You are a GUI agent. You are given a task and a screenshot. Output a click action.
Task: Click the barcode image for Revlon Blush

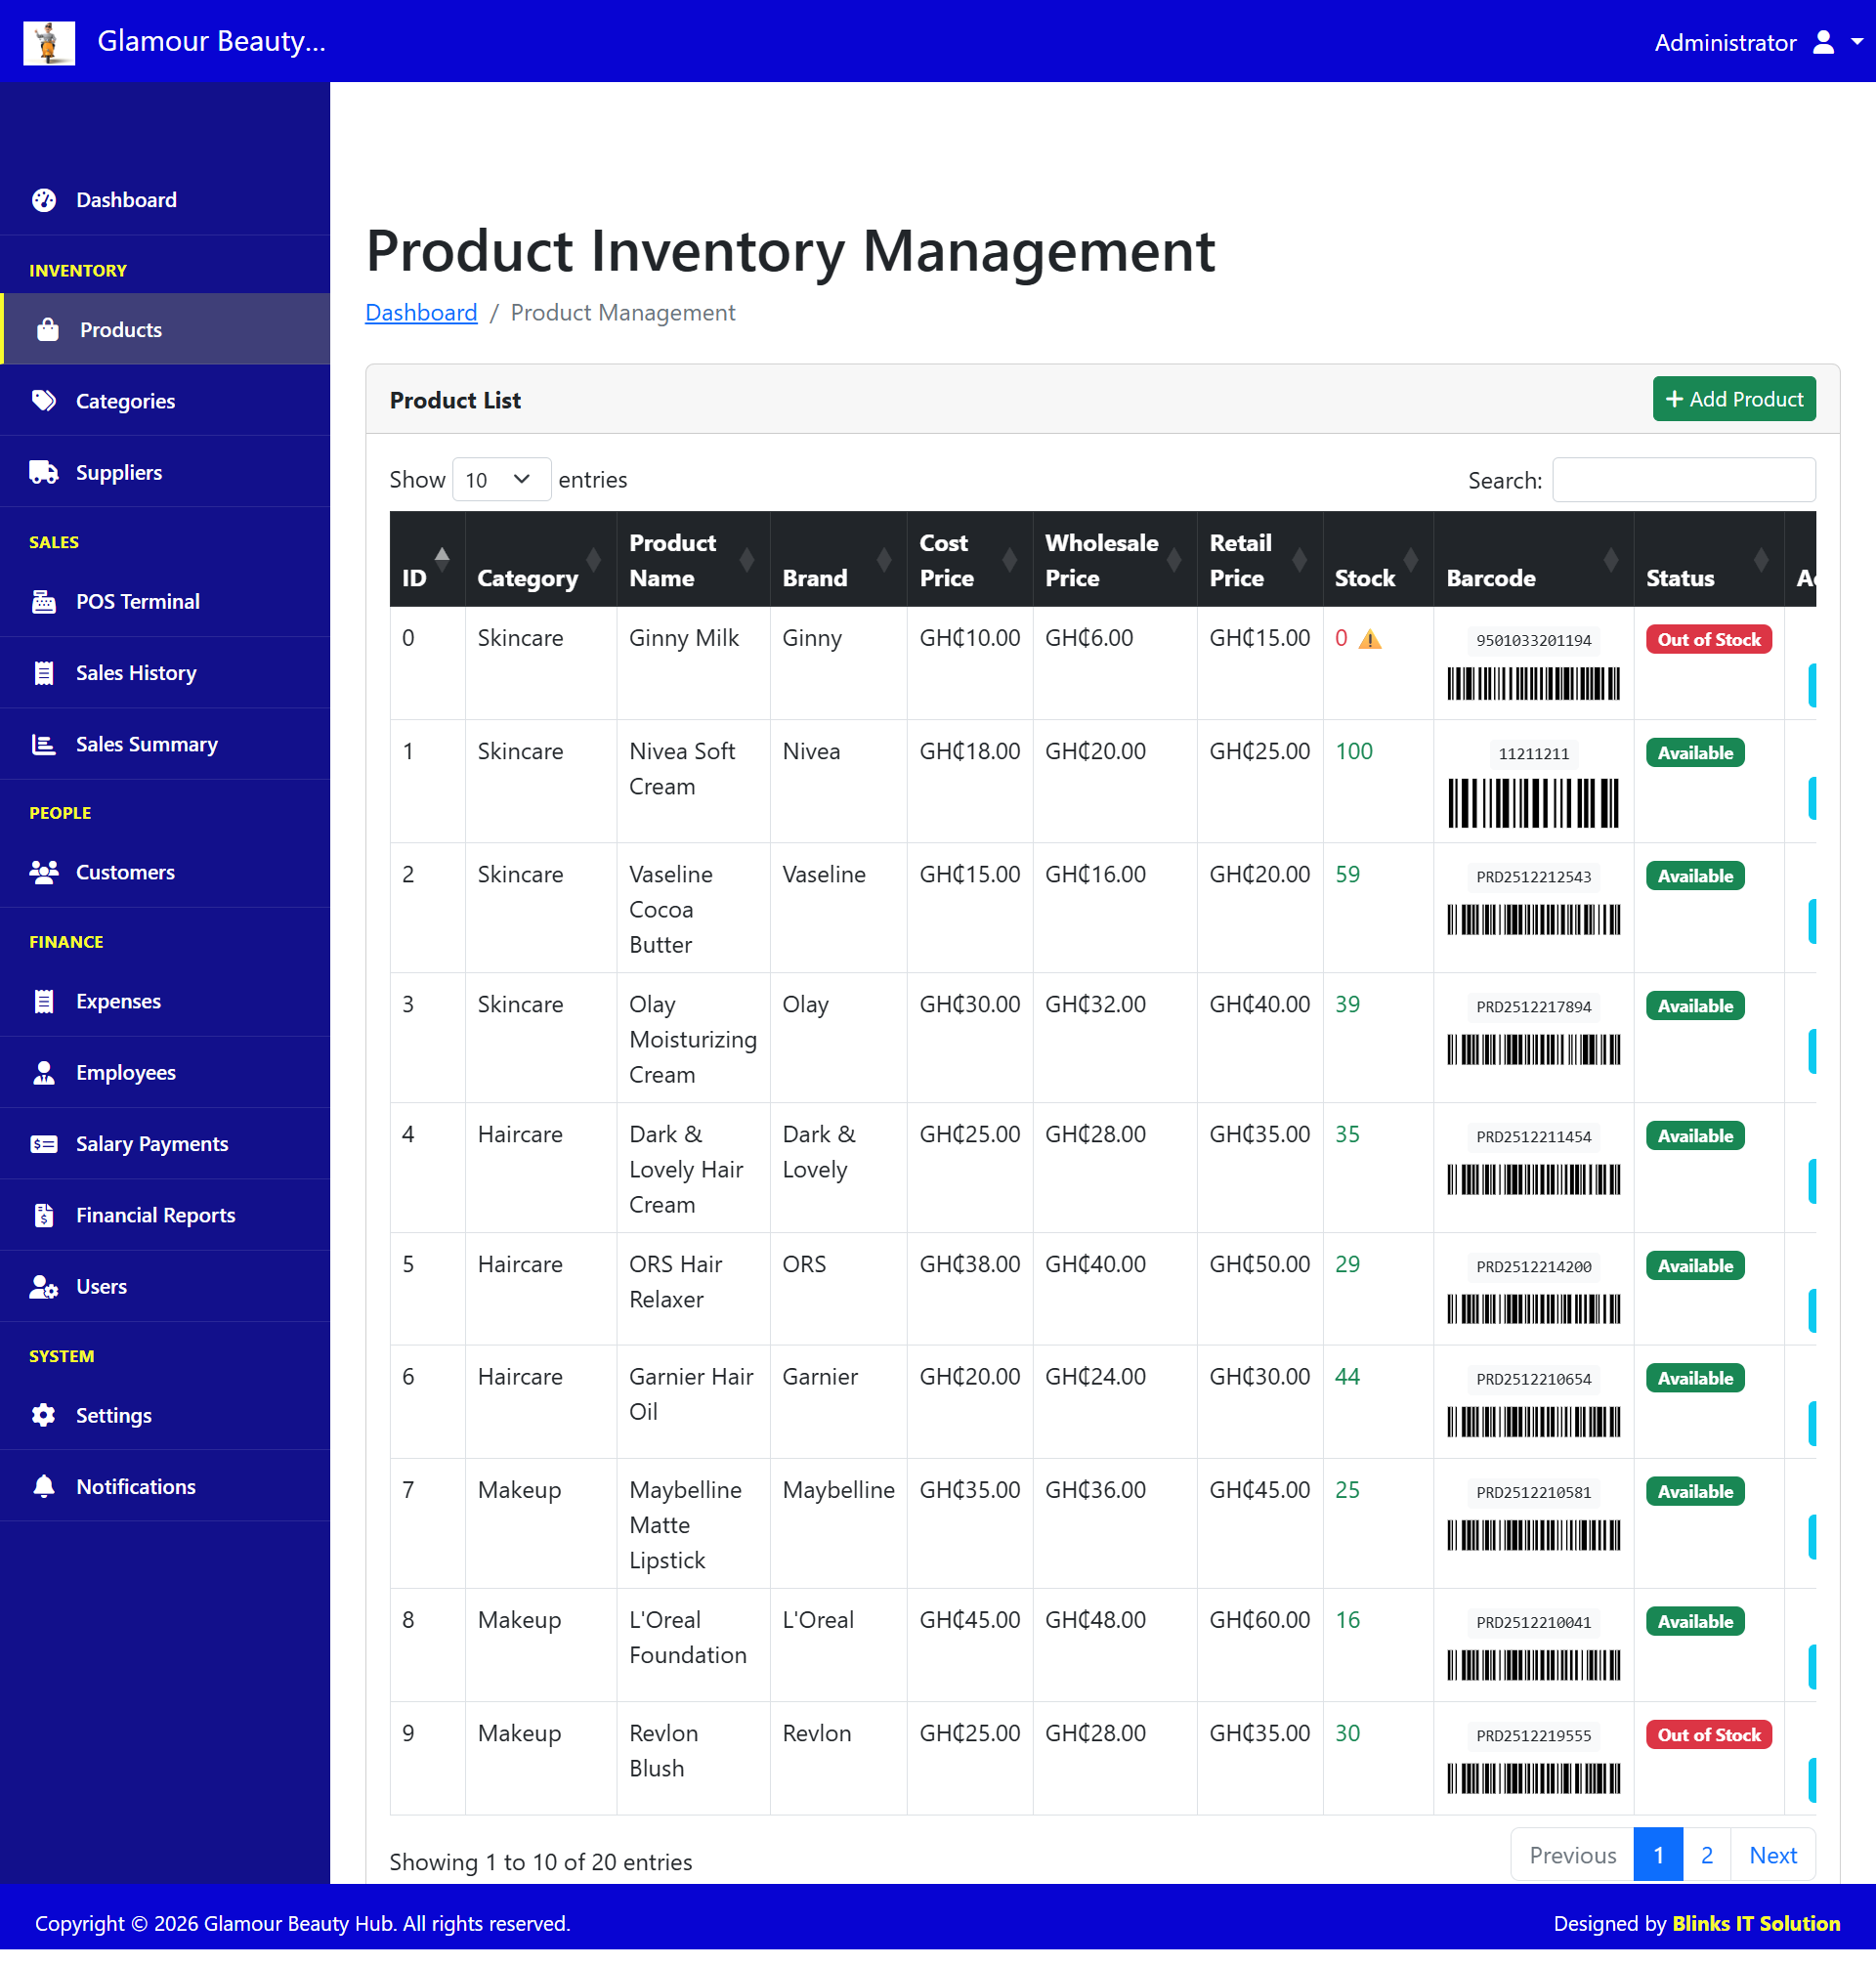[1533, 1779]
